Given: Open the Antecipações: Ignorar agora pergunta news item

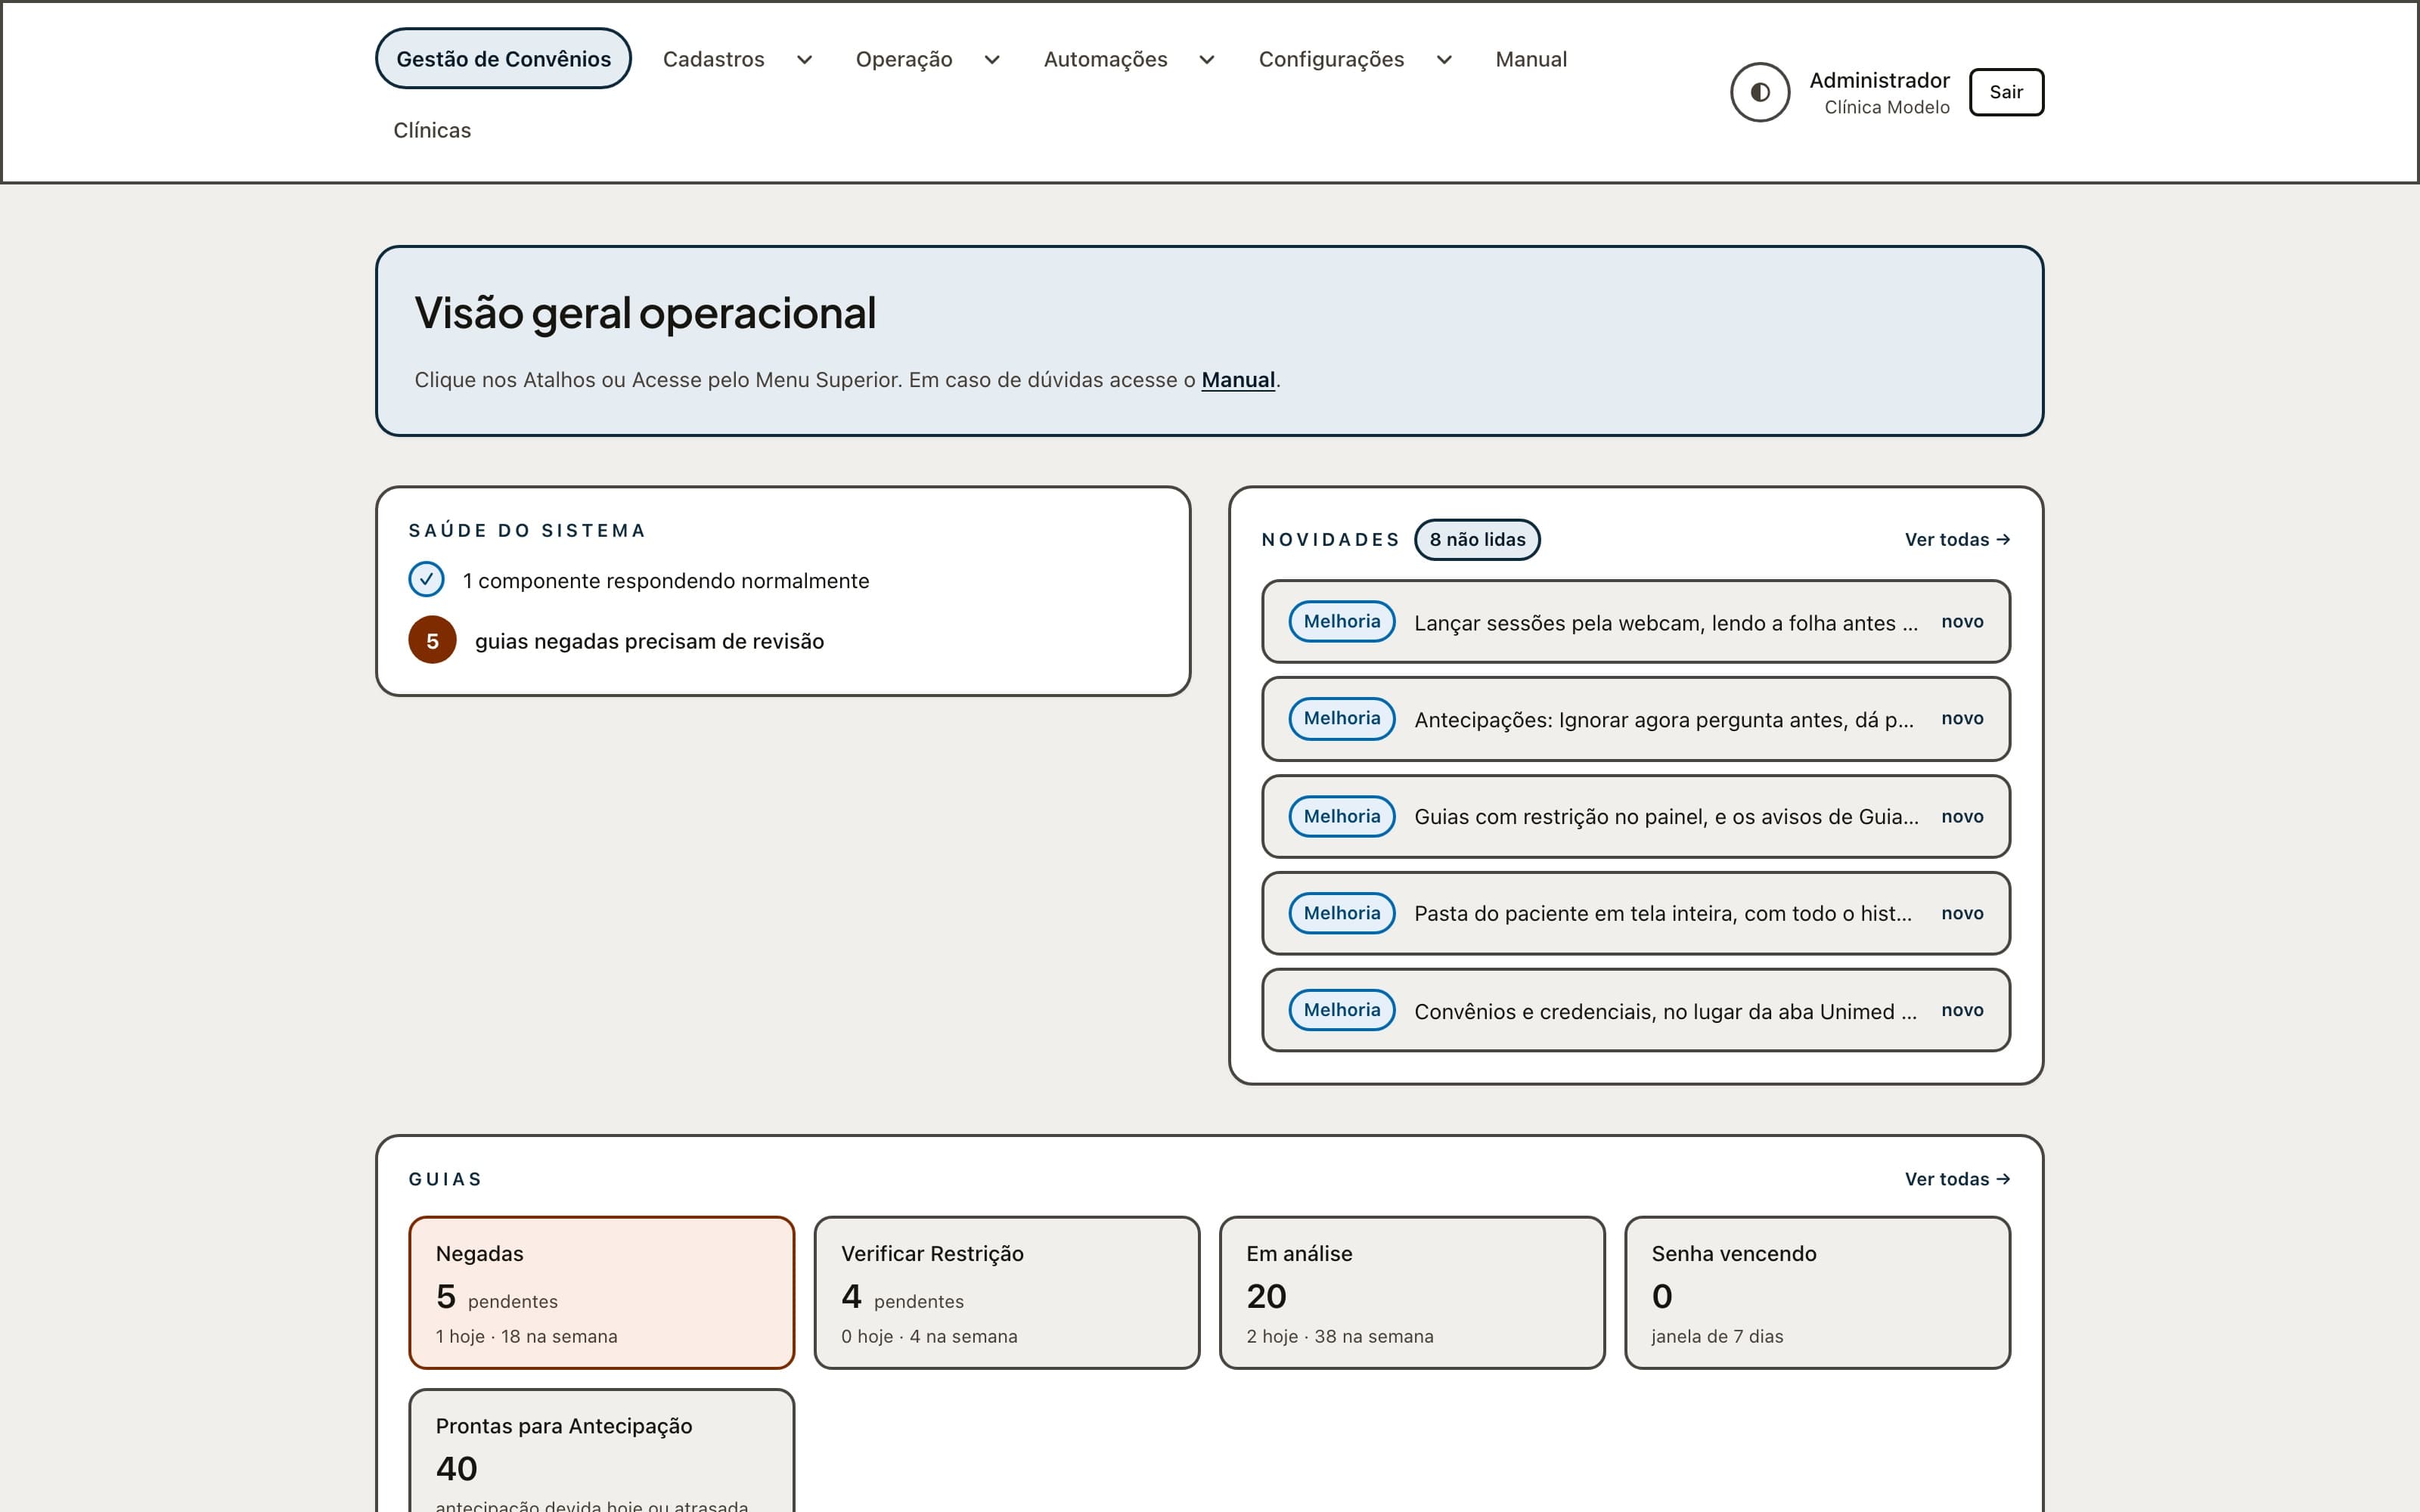Looking at the screenshot, I should point(1636,719).
